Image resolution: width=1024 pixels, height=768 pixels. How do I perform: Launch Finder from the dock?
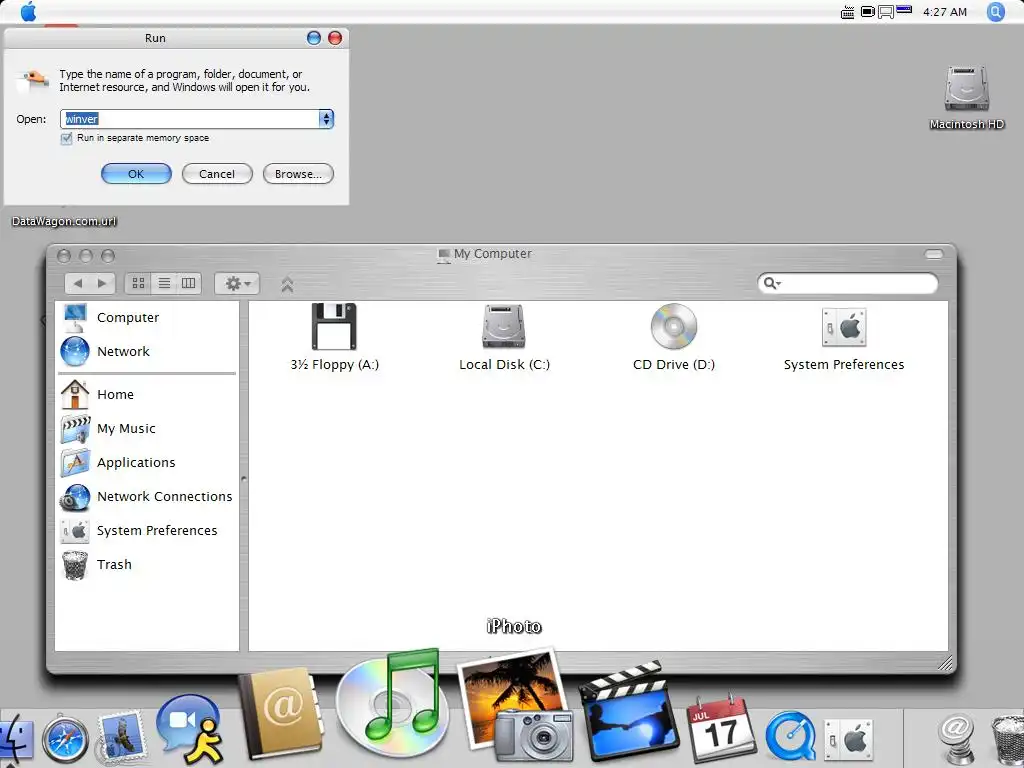pos(14,741)
